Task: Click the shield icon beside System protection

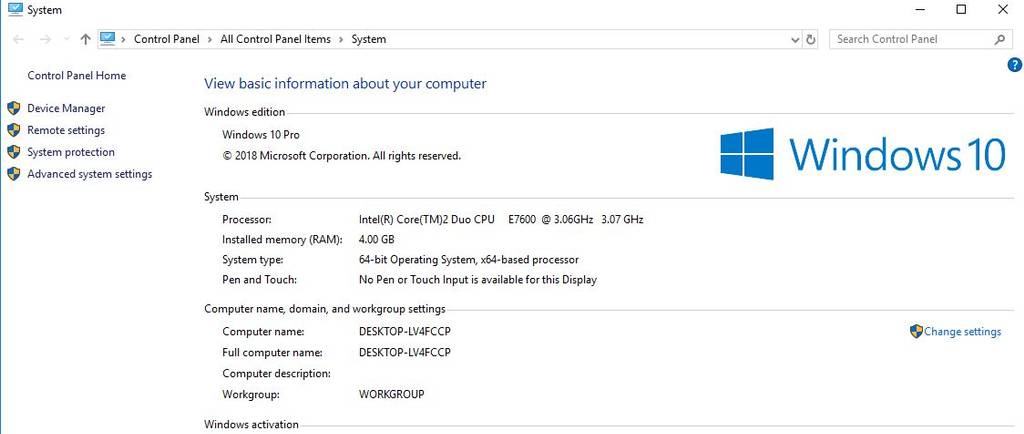Action: coord(14,152)
